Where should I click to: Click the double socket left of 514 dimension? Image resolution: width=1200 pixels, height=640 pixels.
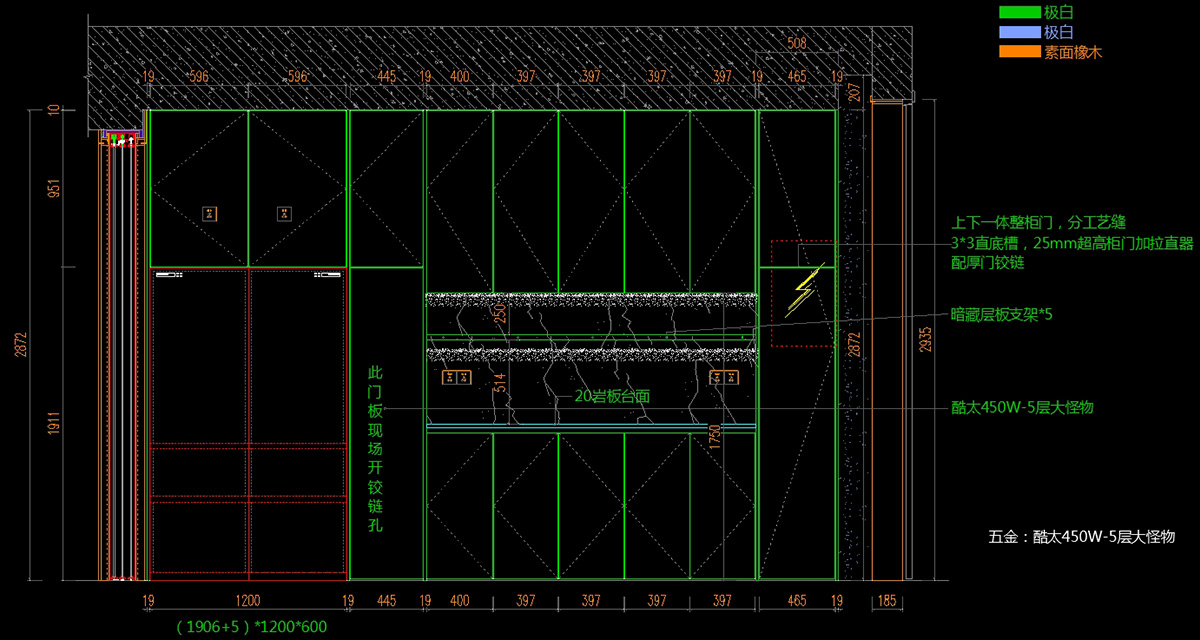pos(456,377)
